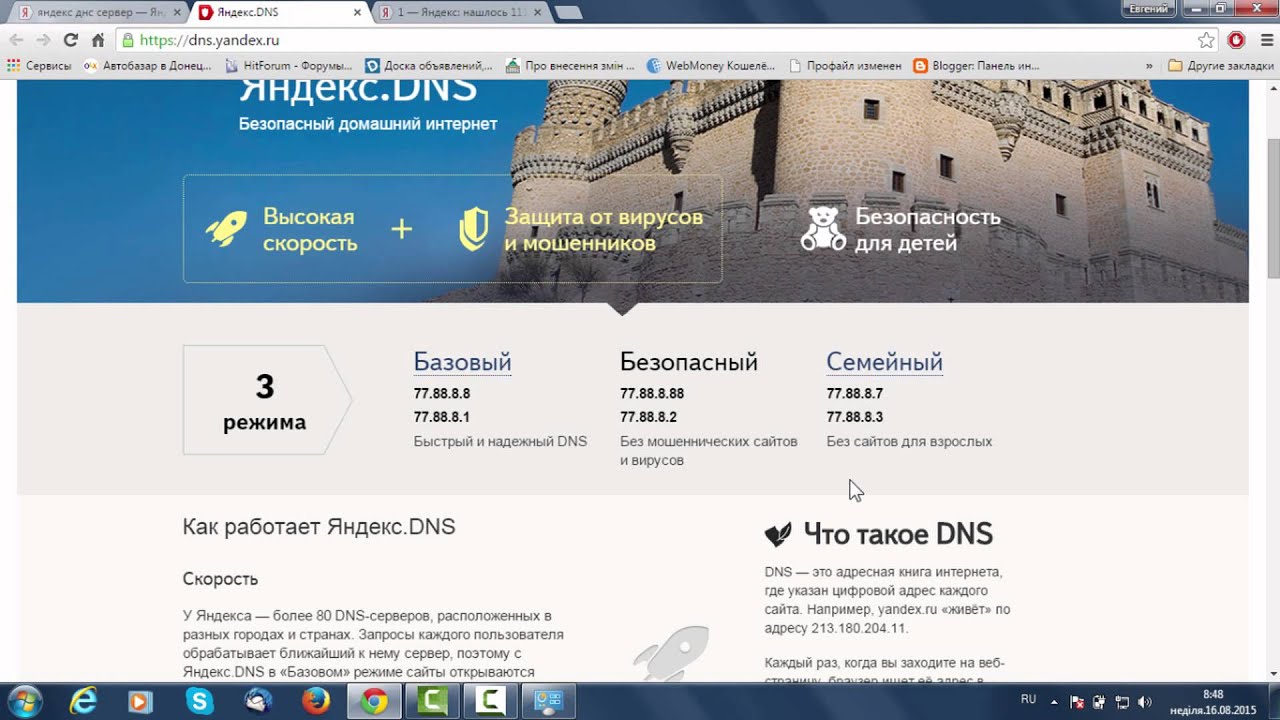Click the red Opera-style extension icon
Screen dimensions: 1280x720
tap(1236, 40)
